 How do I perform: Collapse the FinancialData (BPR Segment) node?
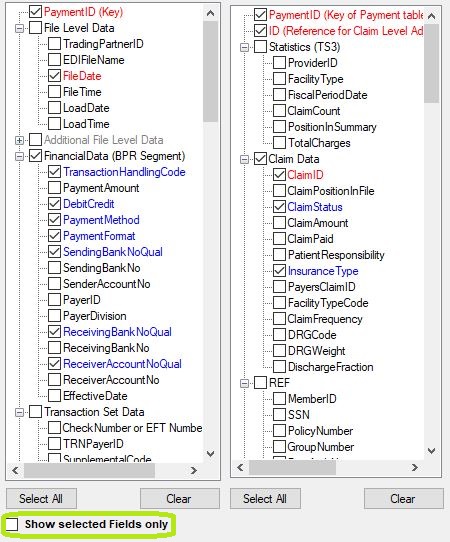pos(20,156)
